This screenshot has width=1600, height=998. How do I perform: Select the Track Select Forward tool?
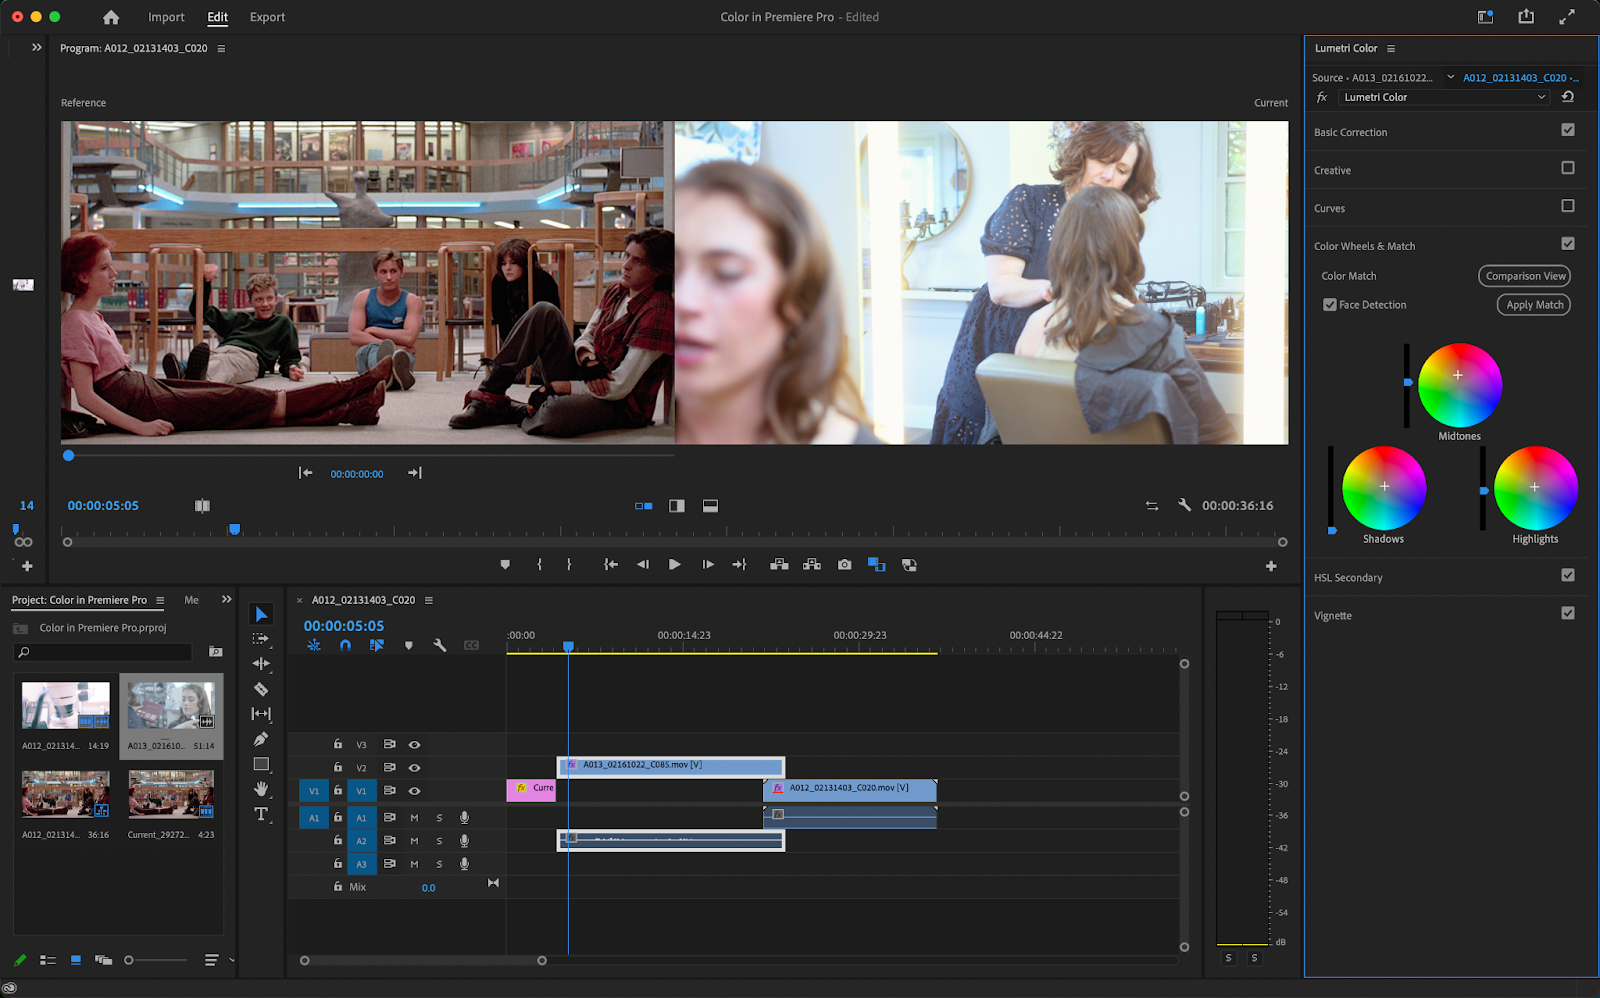pos(261,639)
